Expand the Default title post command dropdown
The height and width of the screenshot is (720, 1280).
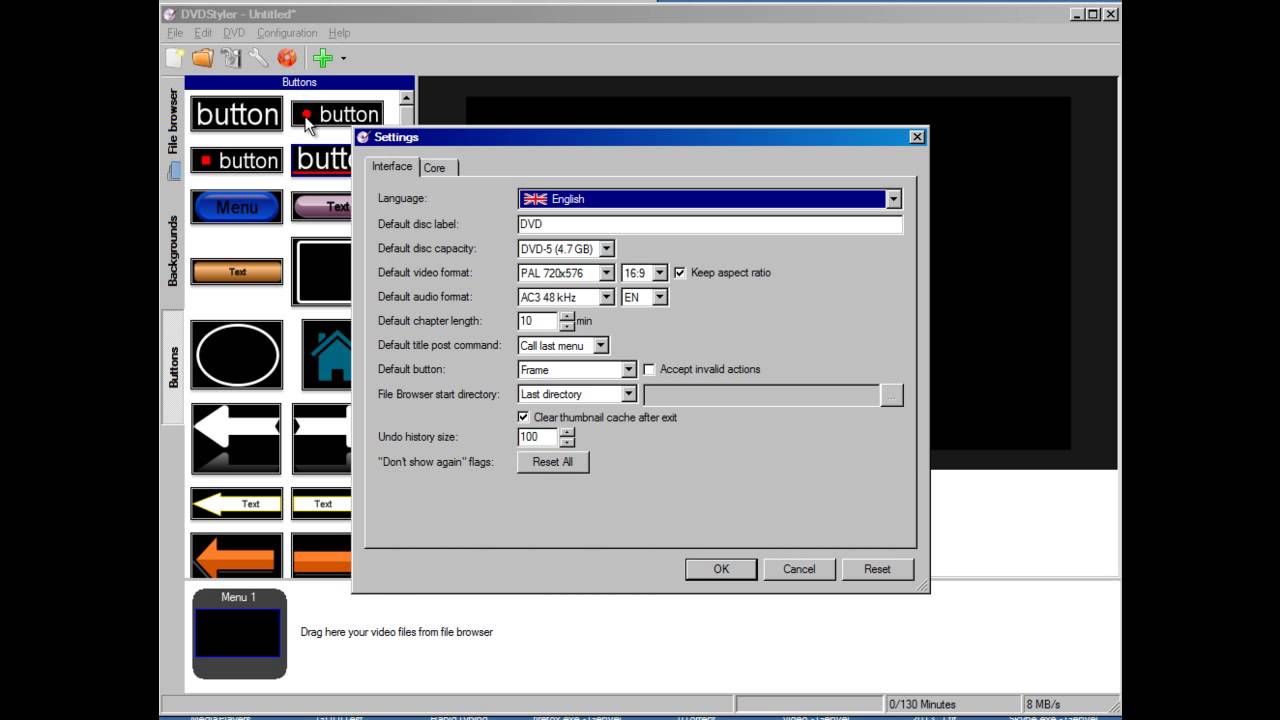[x=601, y=345]
